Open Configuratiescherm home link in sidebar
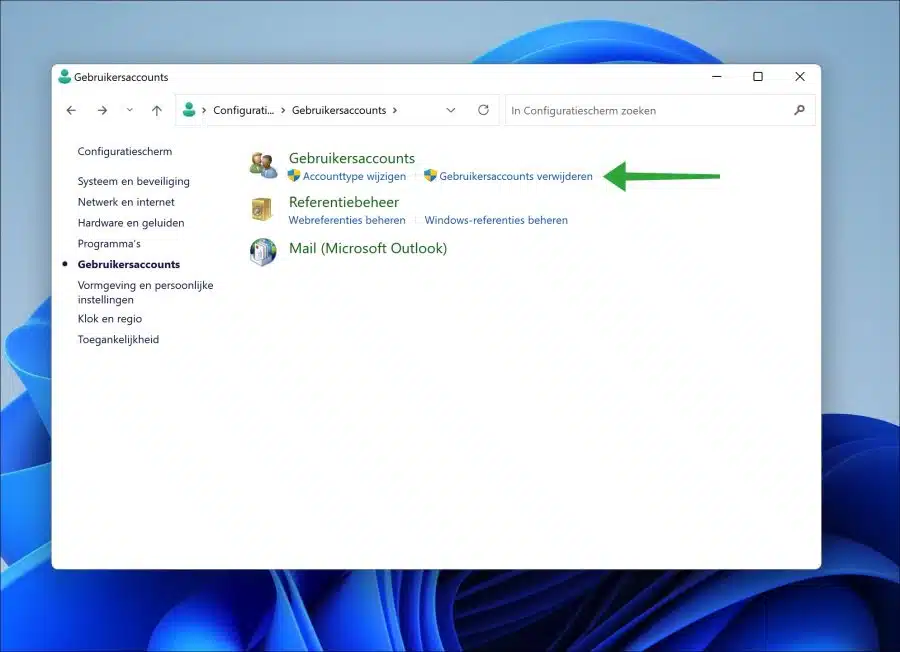 [x=125, y=152]
